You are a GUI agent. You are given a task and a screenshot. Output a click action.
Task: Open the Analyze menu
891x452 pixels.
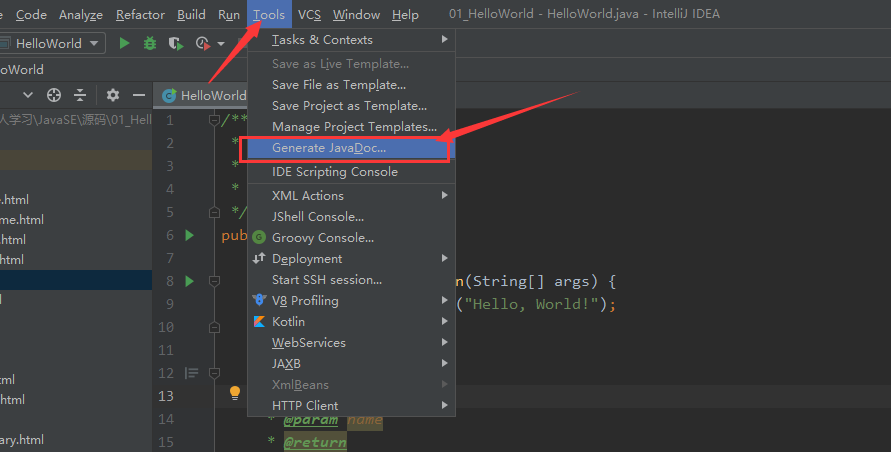tap(81, 14)
